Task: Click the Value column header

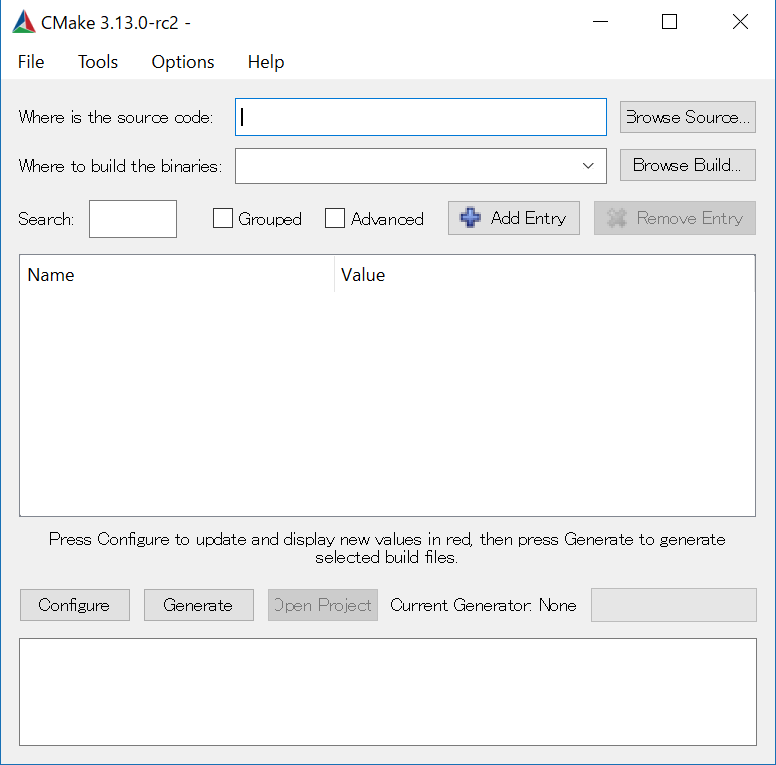Action: pos(544,275)
